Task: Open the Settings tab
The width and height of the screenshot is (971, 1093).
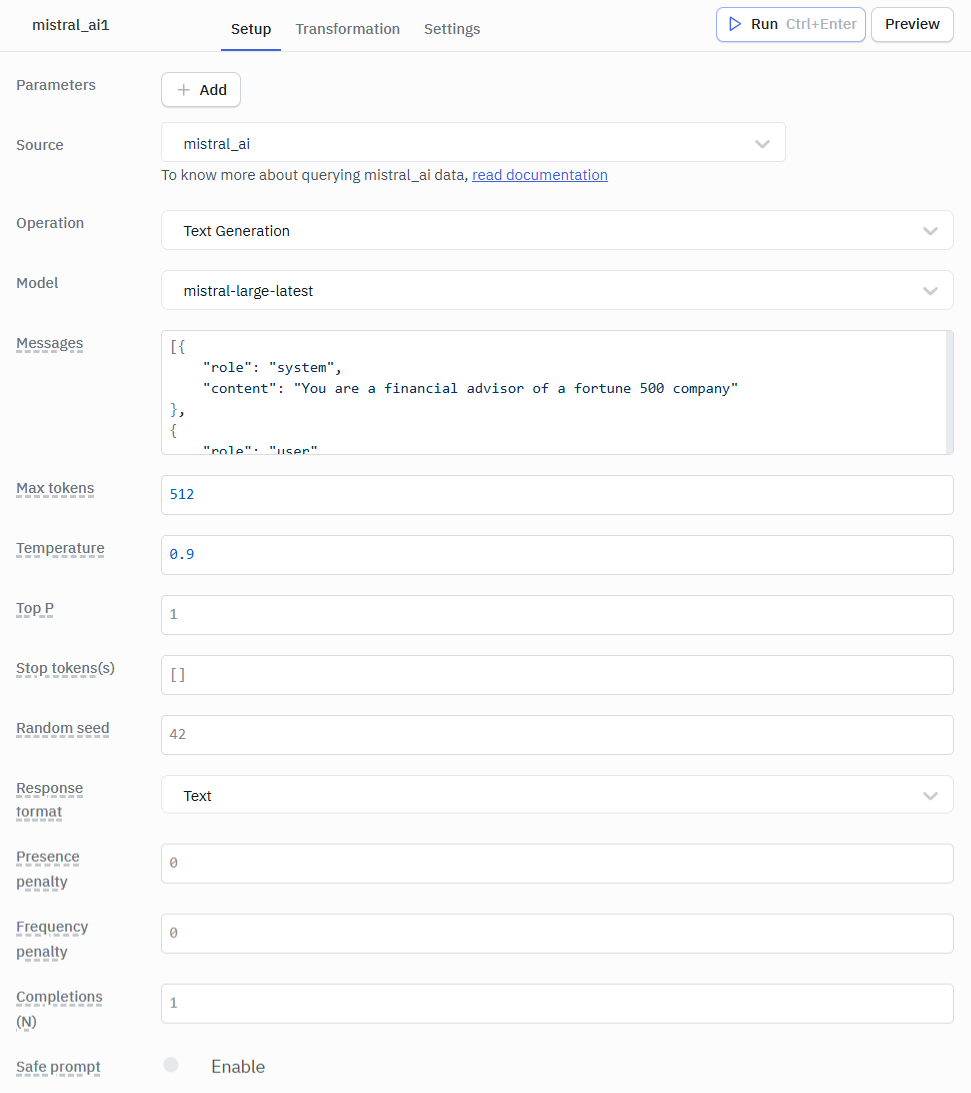Action: click(x=452, y=29)
